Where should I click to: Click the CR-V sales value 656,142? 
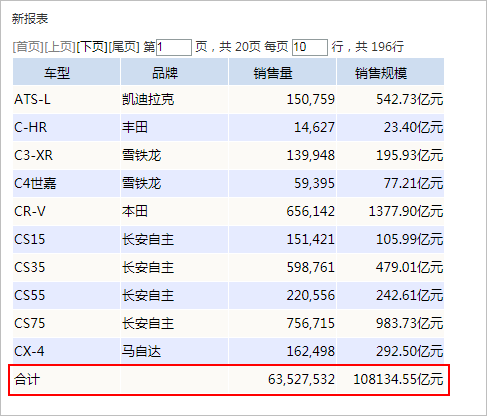[311, 211]
